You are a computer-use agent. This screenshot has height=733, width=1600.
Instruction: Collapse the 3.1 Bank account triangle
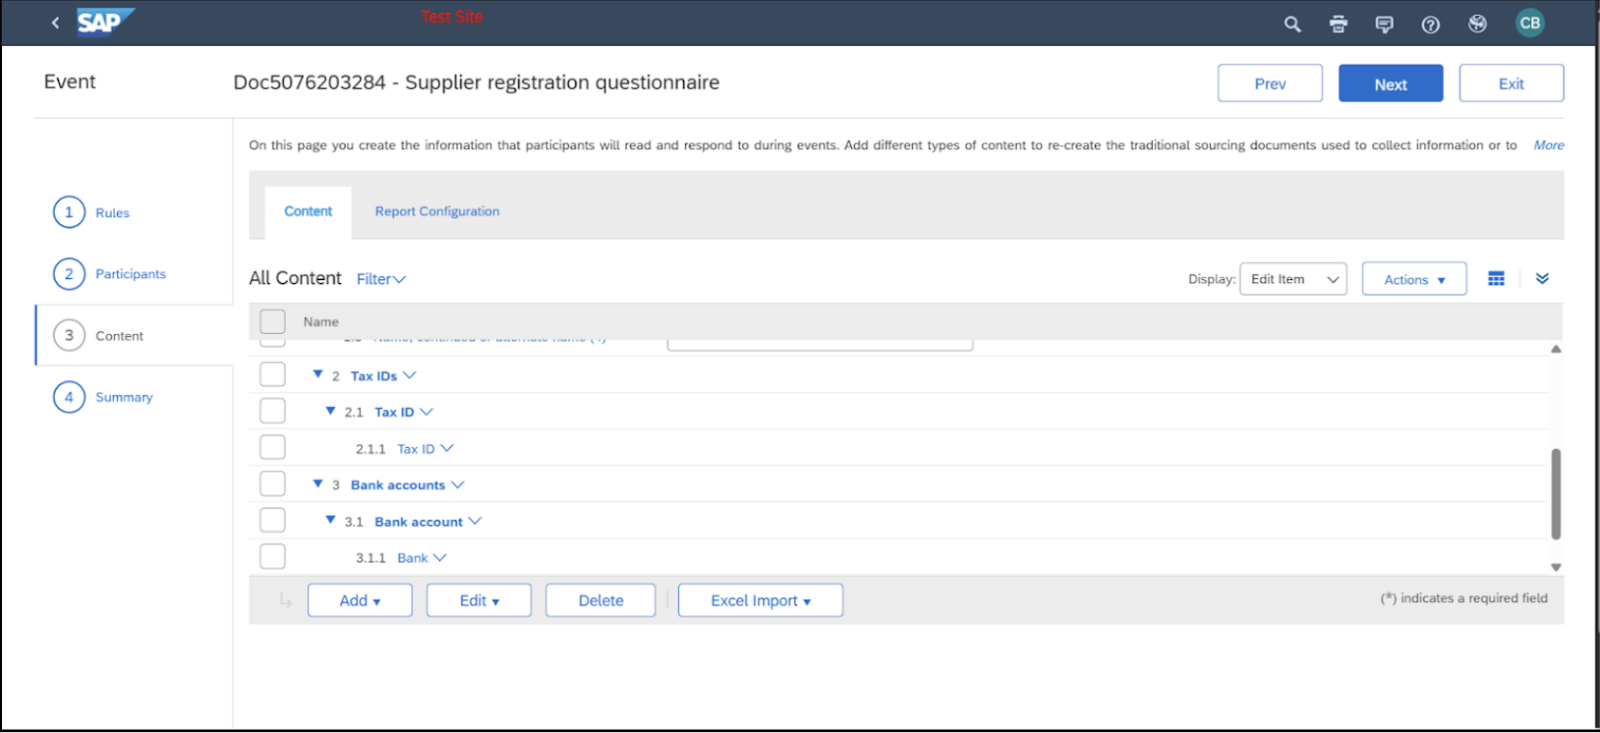(x=330, y=519)
